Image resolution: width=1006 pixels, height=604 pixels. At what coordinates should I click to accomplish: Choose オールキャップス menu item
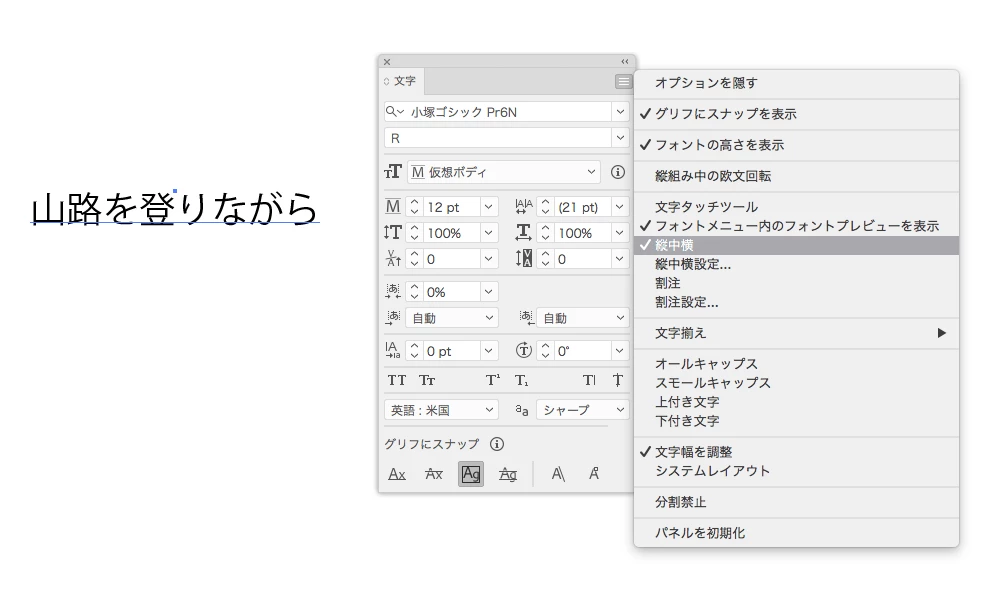(x=796, y=364)
